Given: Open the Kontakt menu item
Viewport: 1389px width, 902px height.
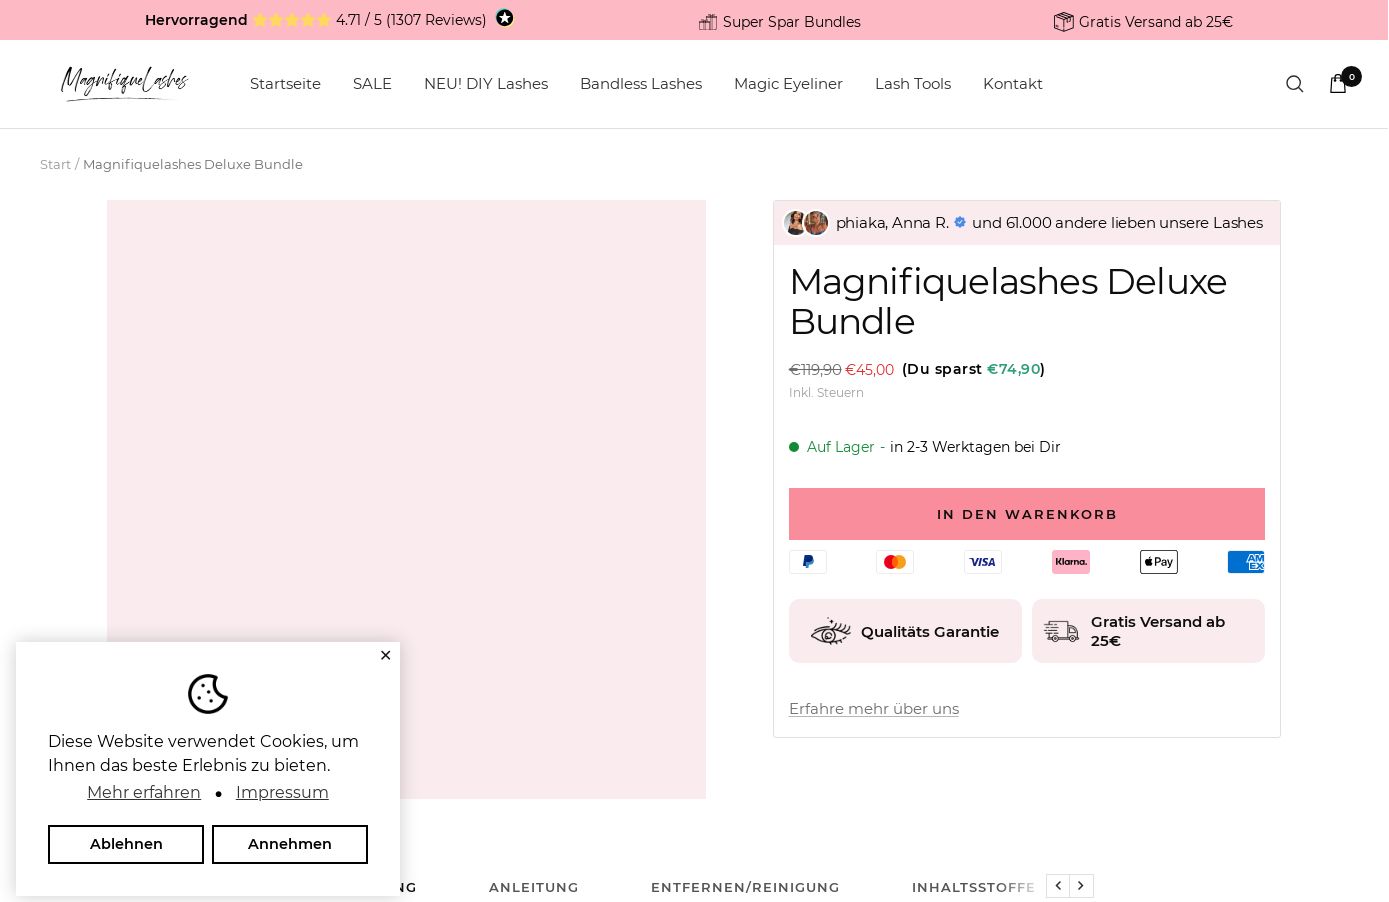Looking at the screenshot, I should 1013,84.
